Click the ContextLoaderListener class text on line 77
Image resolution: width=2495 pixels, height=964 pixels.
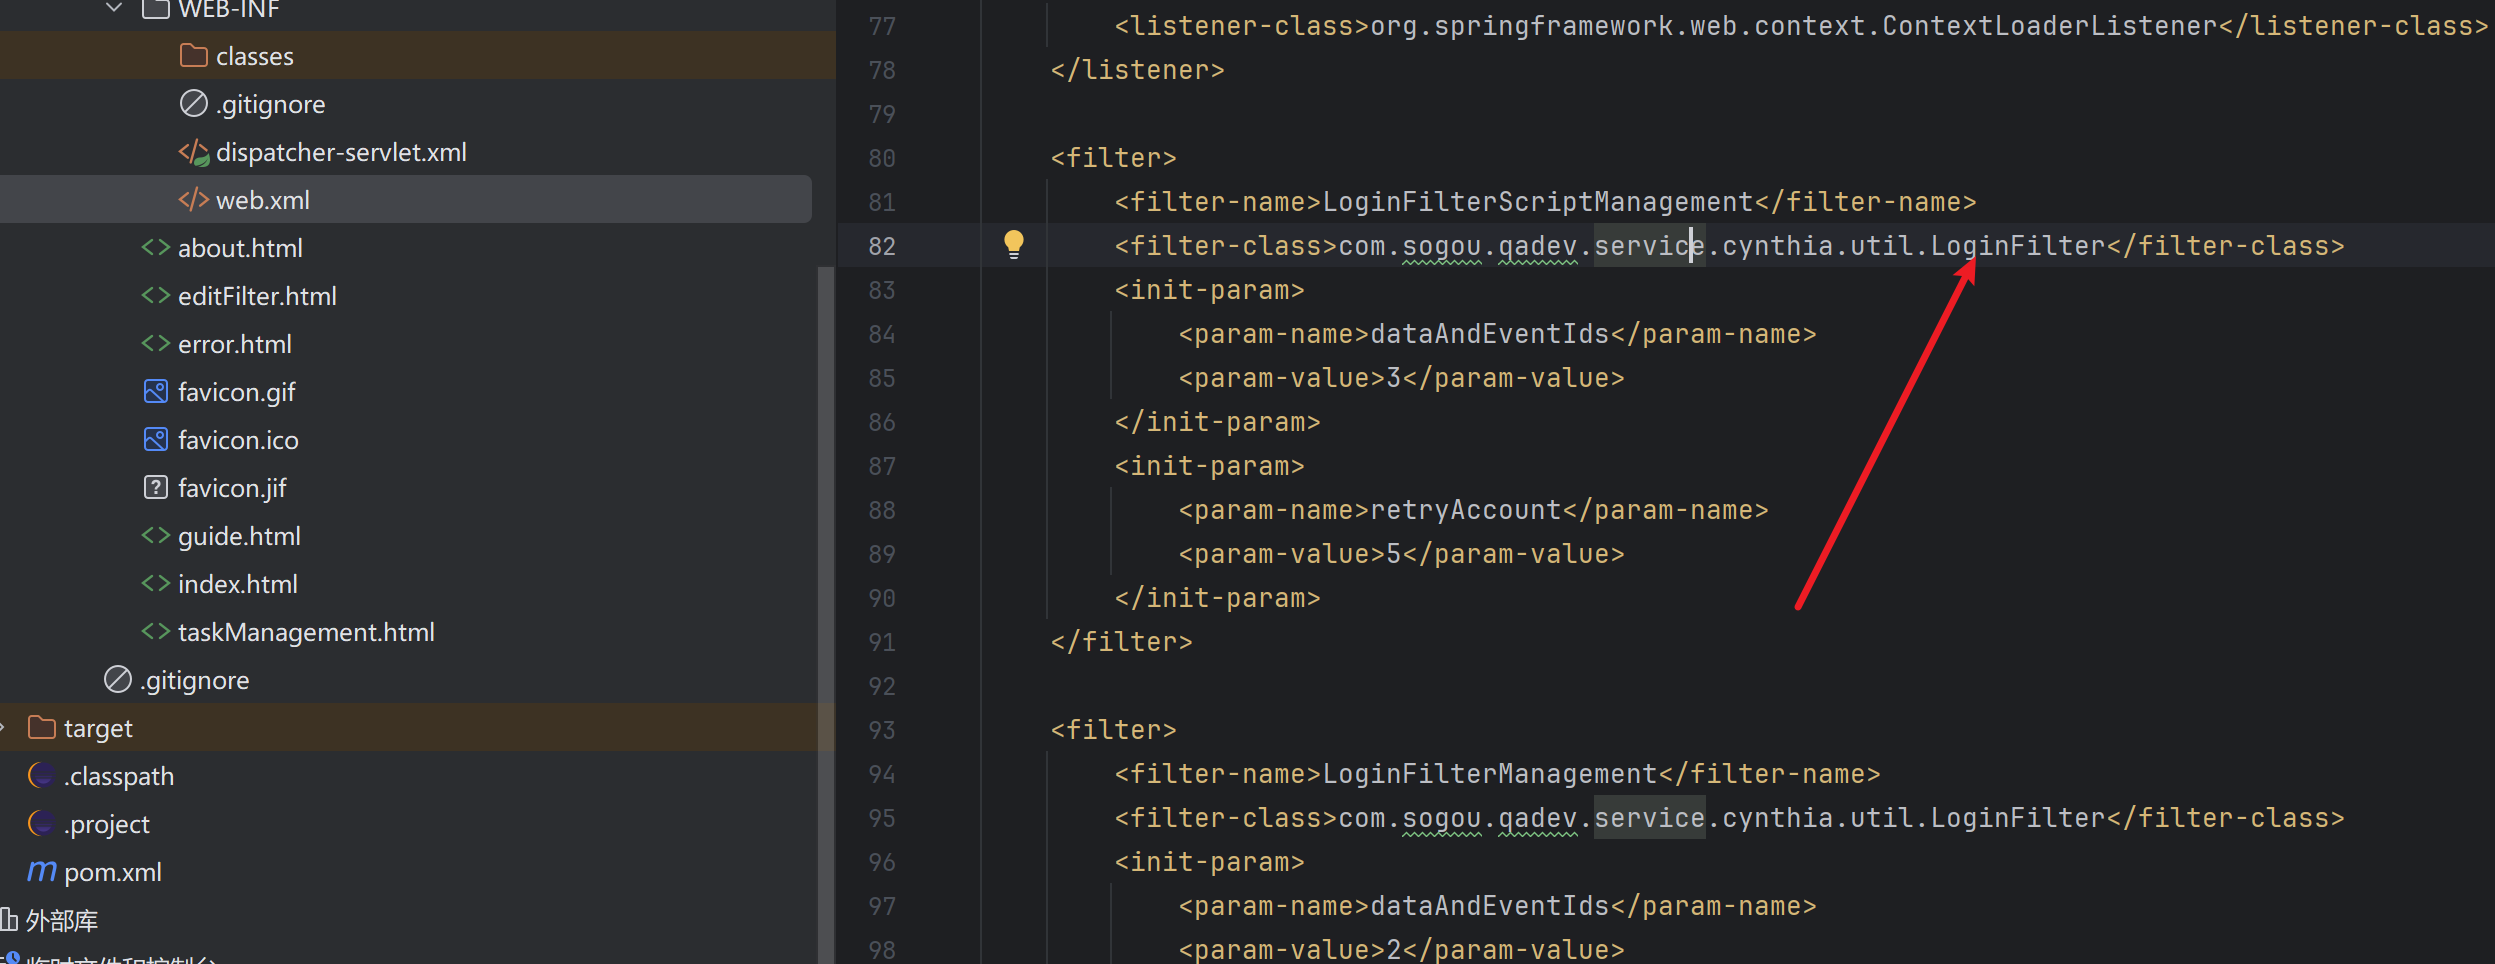pos(2050,26)
